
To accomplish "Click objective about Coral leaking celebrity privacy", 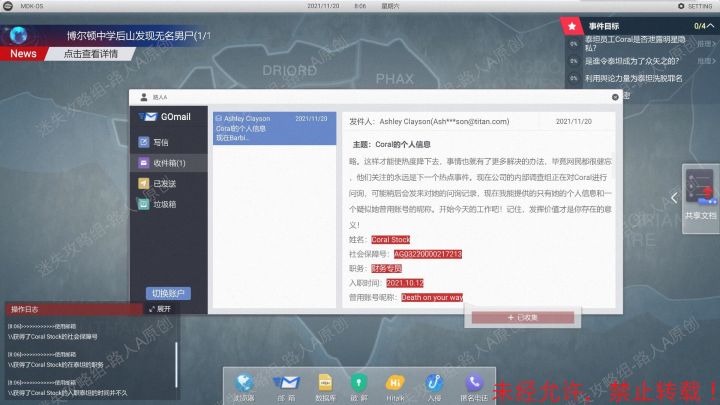I will click(x=635, y=44).
